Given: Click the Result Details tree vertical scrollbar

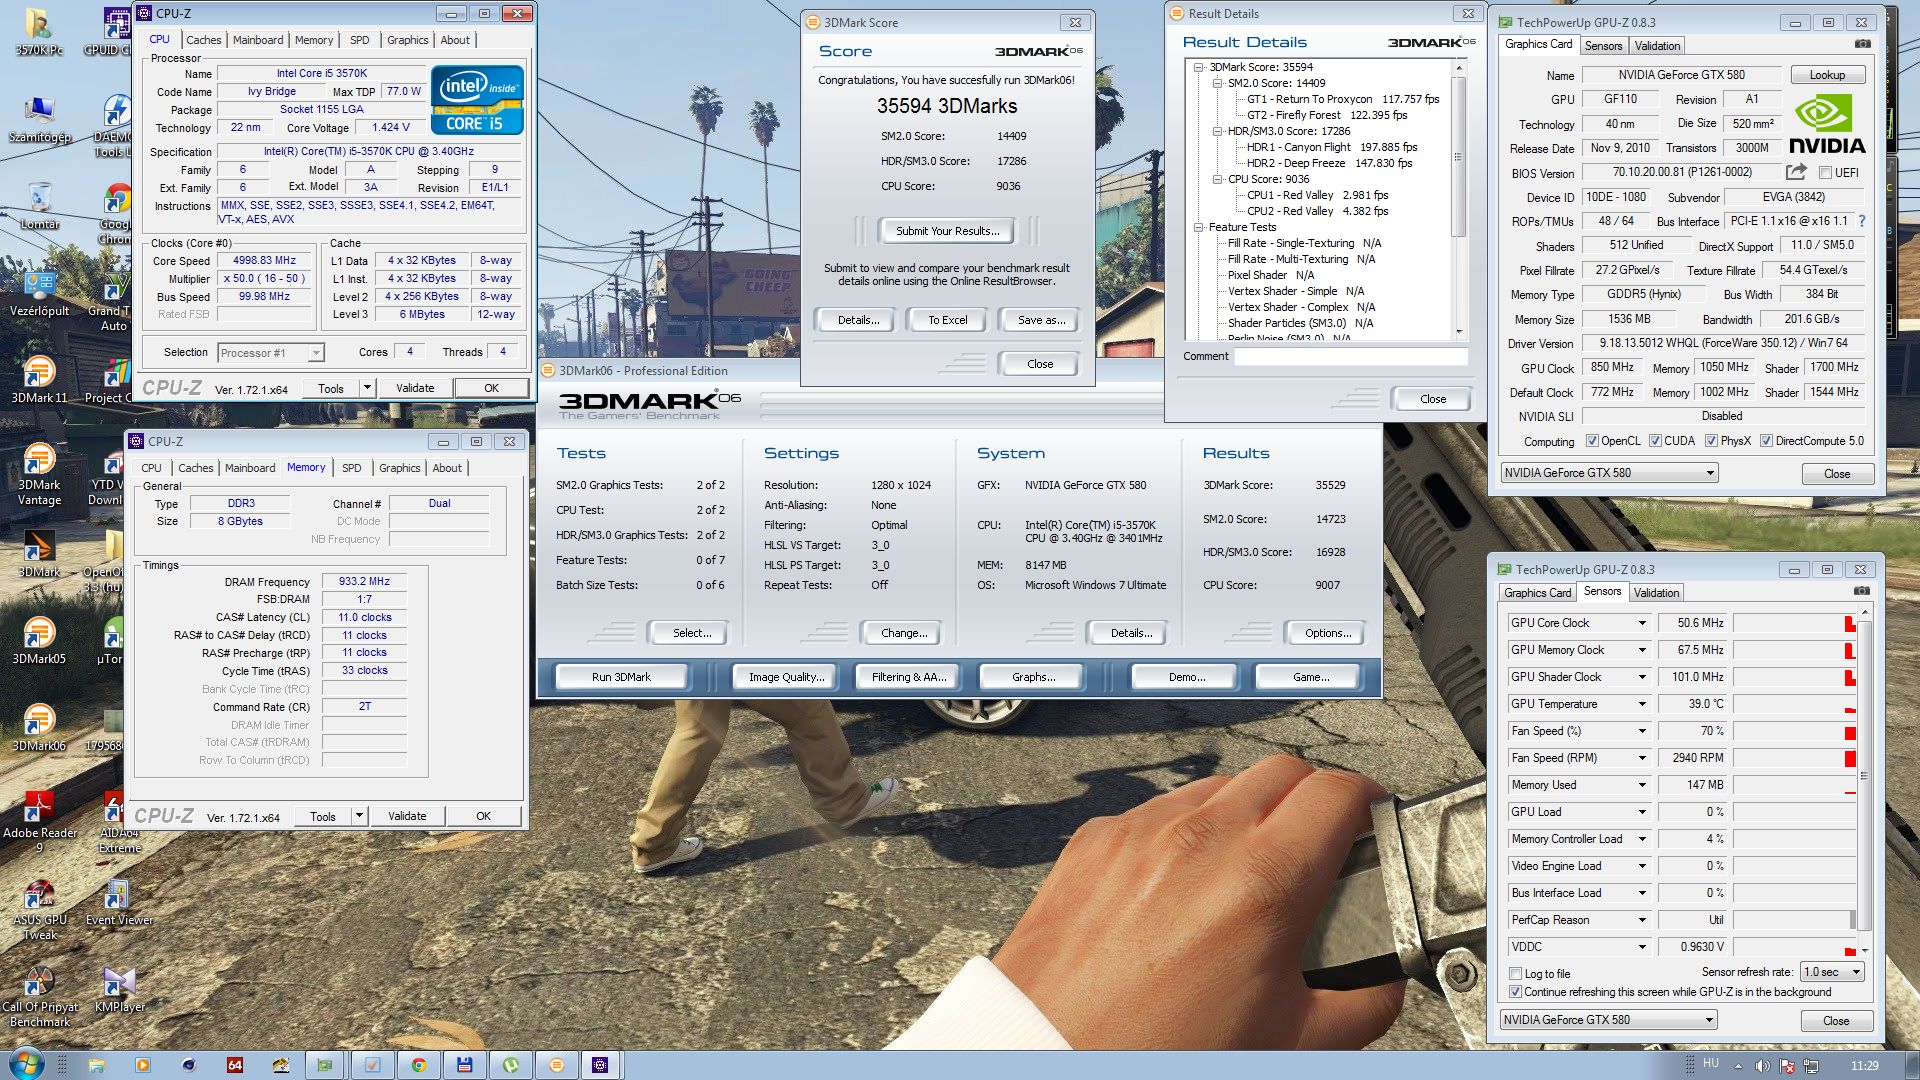Looking at the screenshot, I should tap(1458, 199).
